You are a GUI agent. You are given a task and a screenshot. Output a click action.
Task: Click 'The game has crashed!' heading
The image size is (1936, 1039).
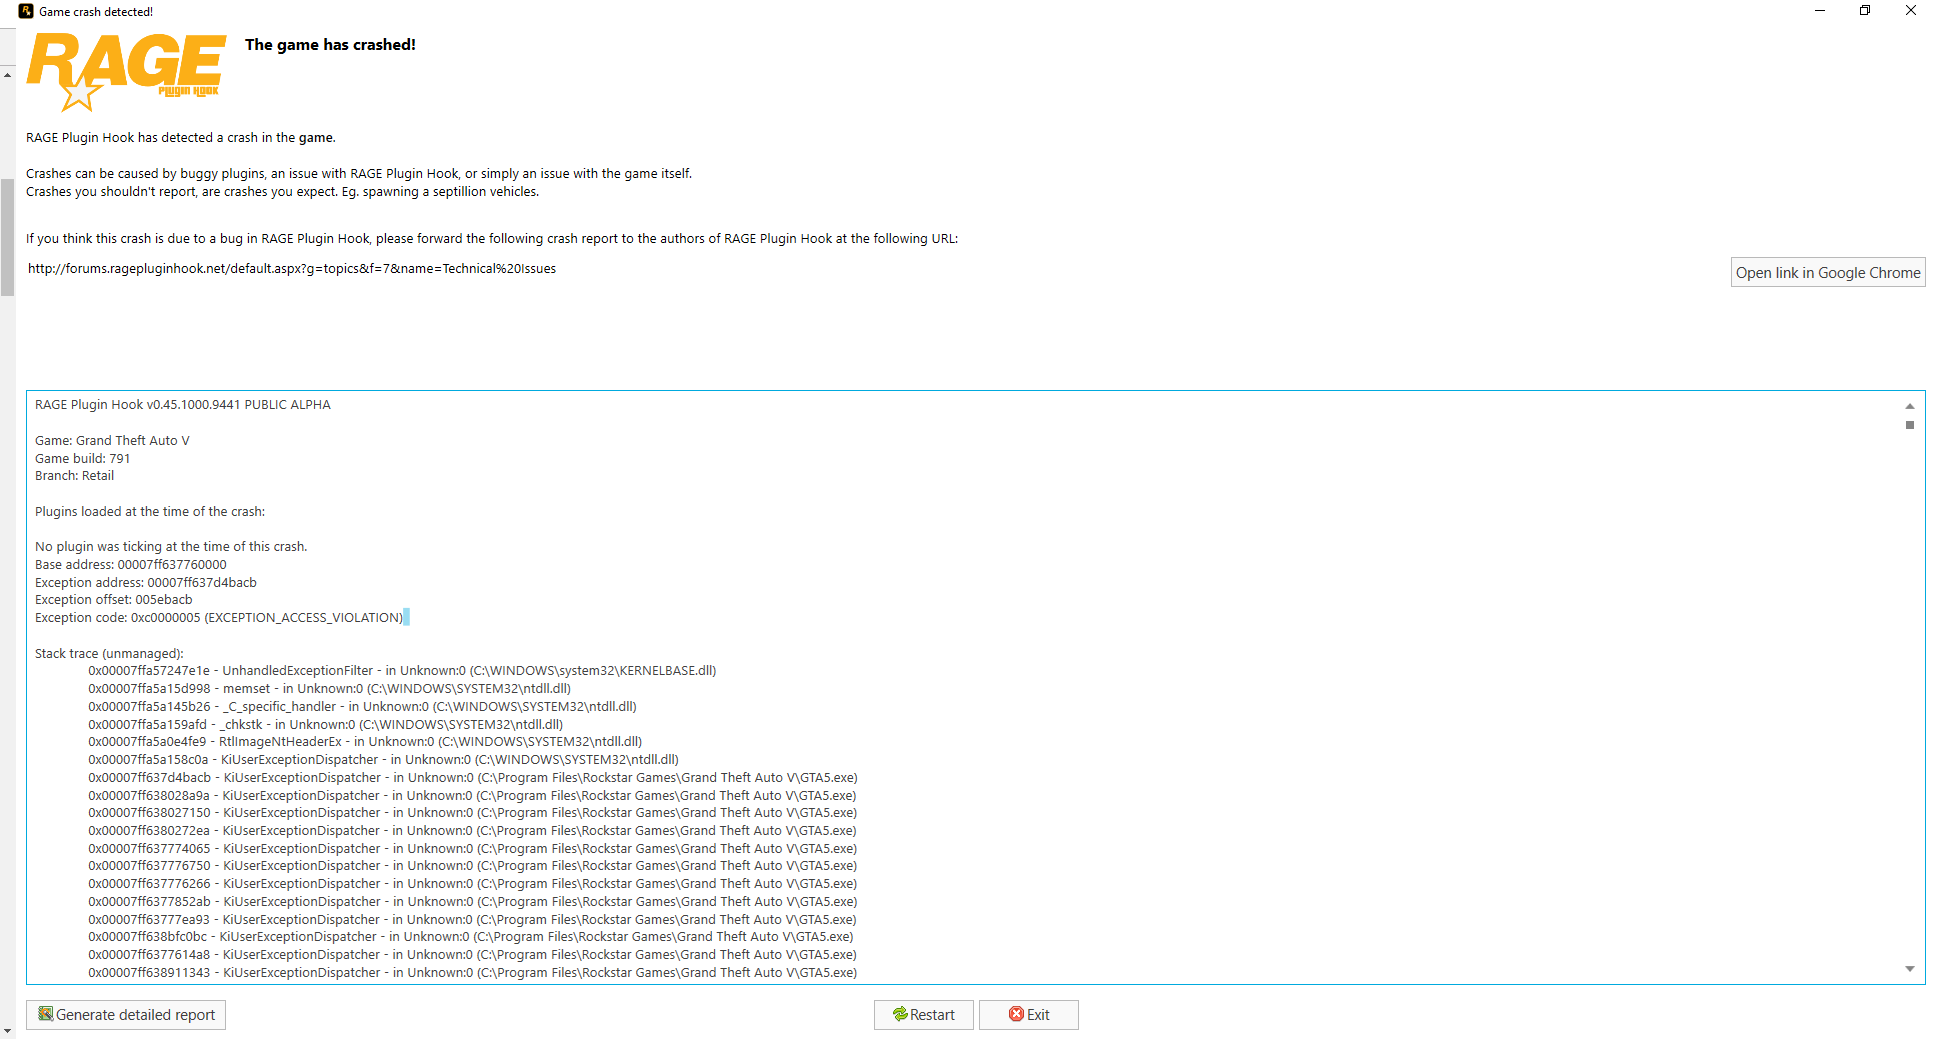(x=330, y=45)
